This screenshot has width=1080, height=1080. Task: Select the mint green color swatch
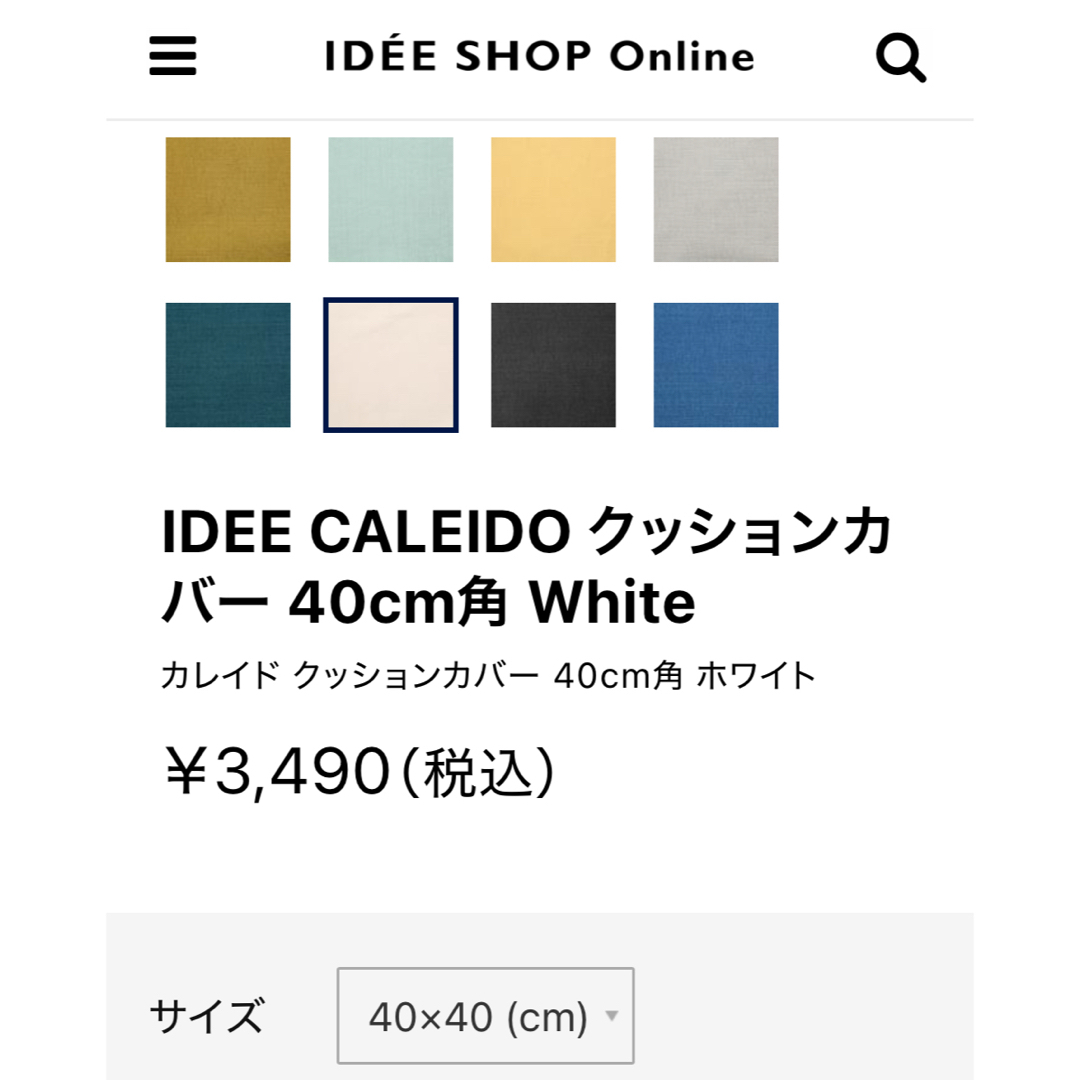[x=391, y=200]
